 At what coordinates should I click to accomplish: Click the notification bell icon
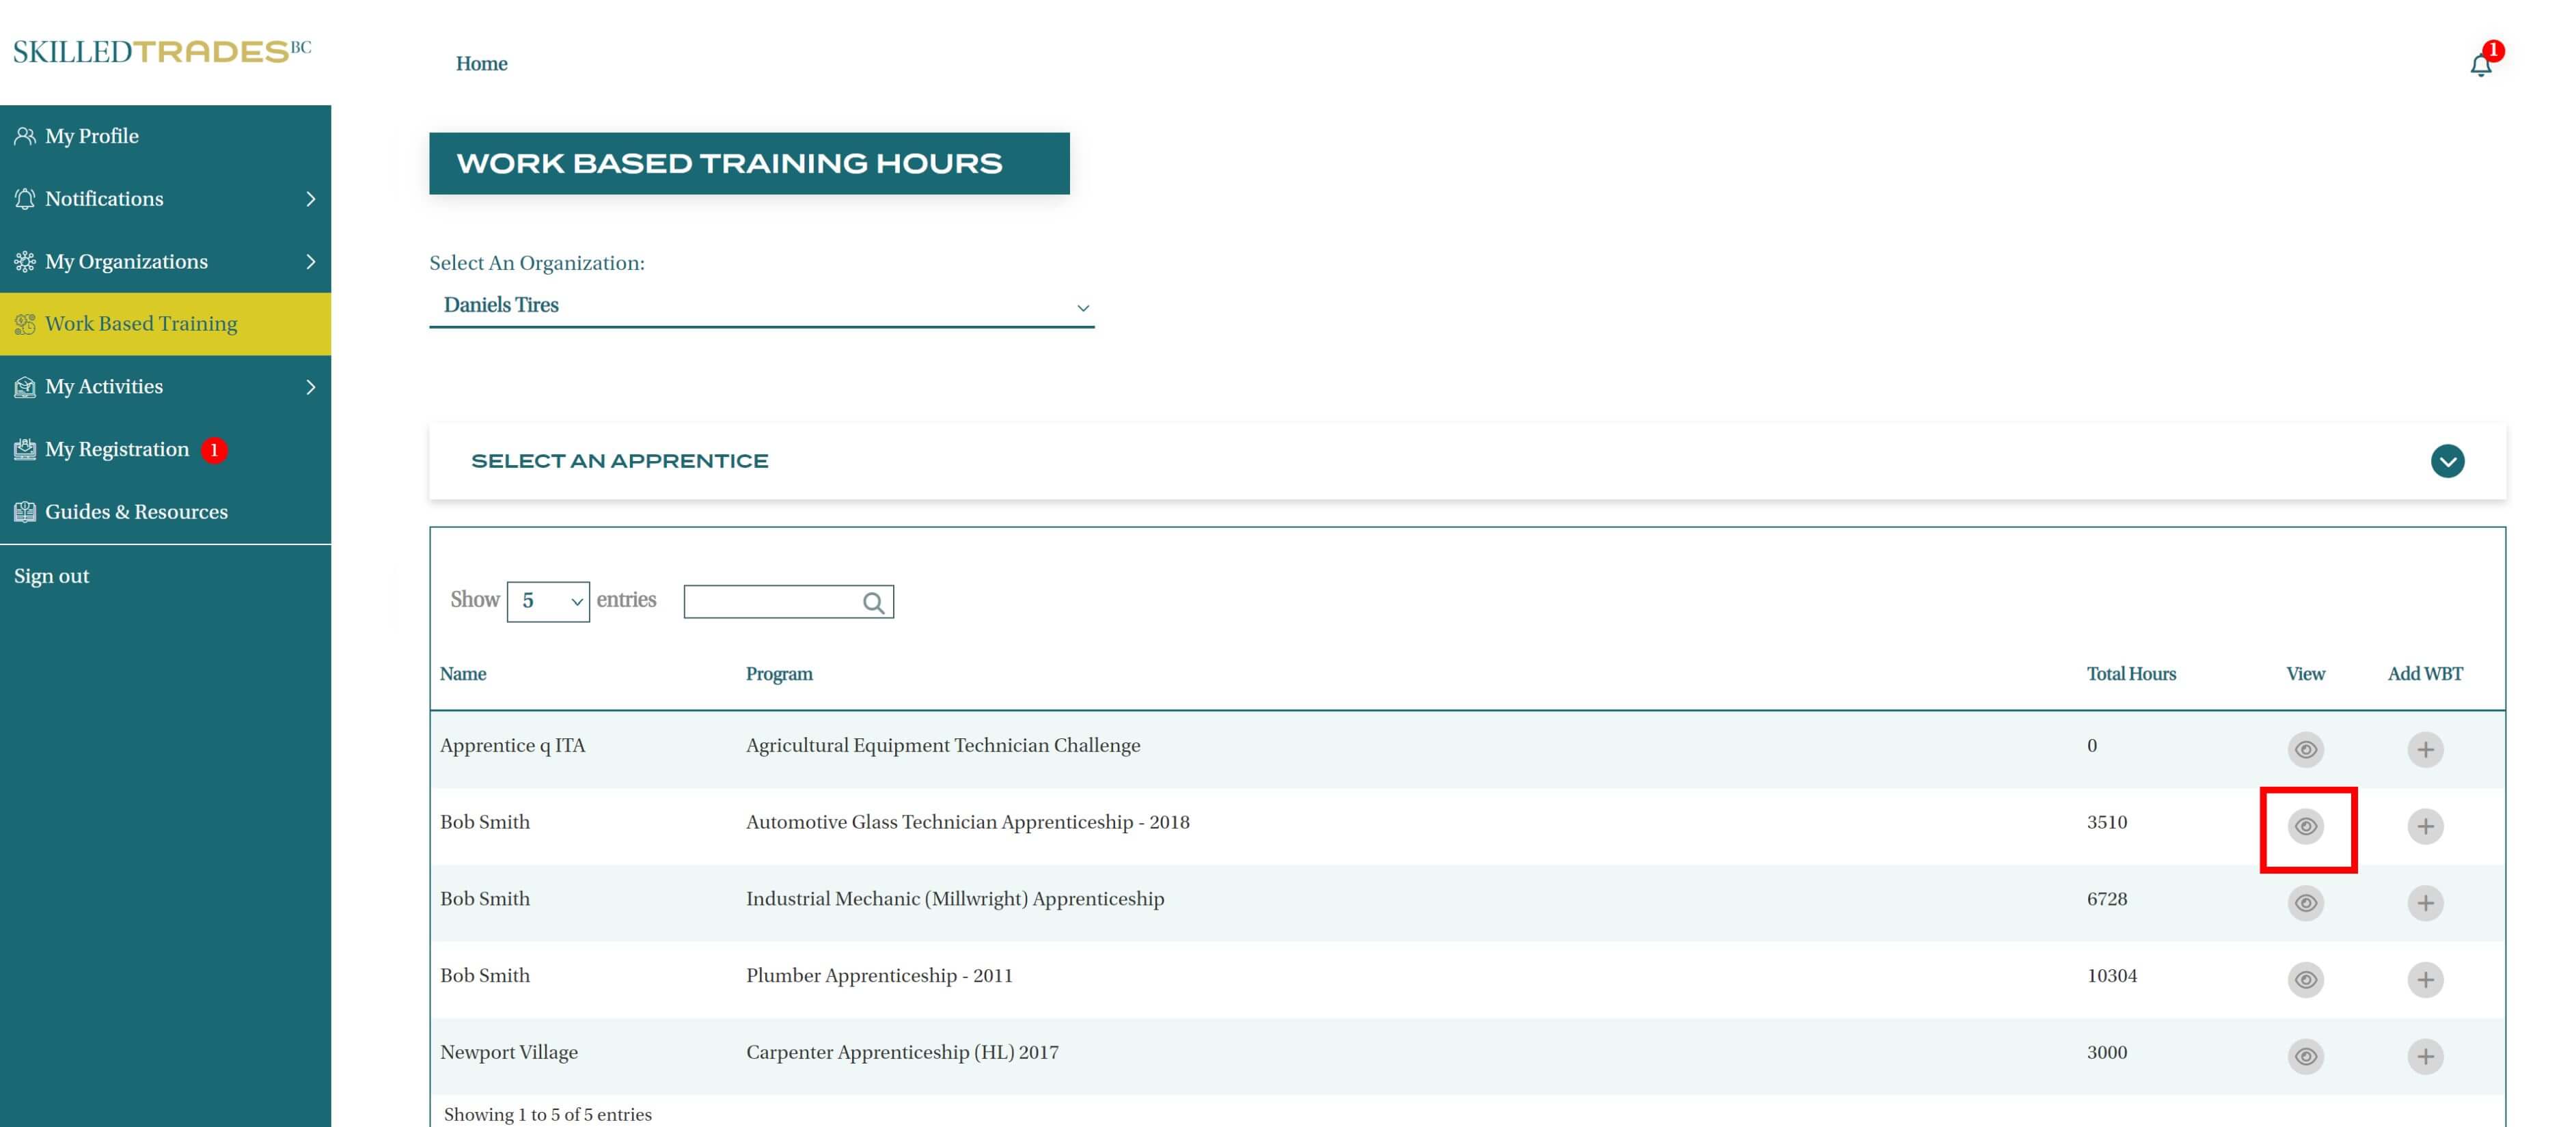[2480, 65]
